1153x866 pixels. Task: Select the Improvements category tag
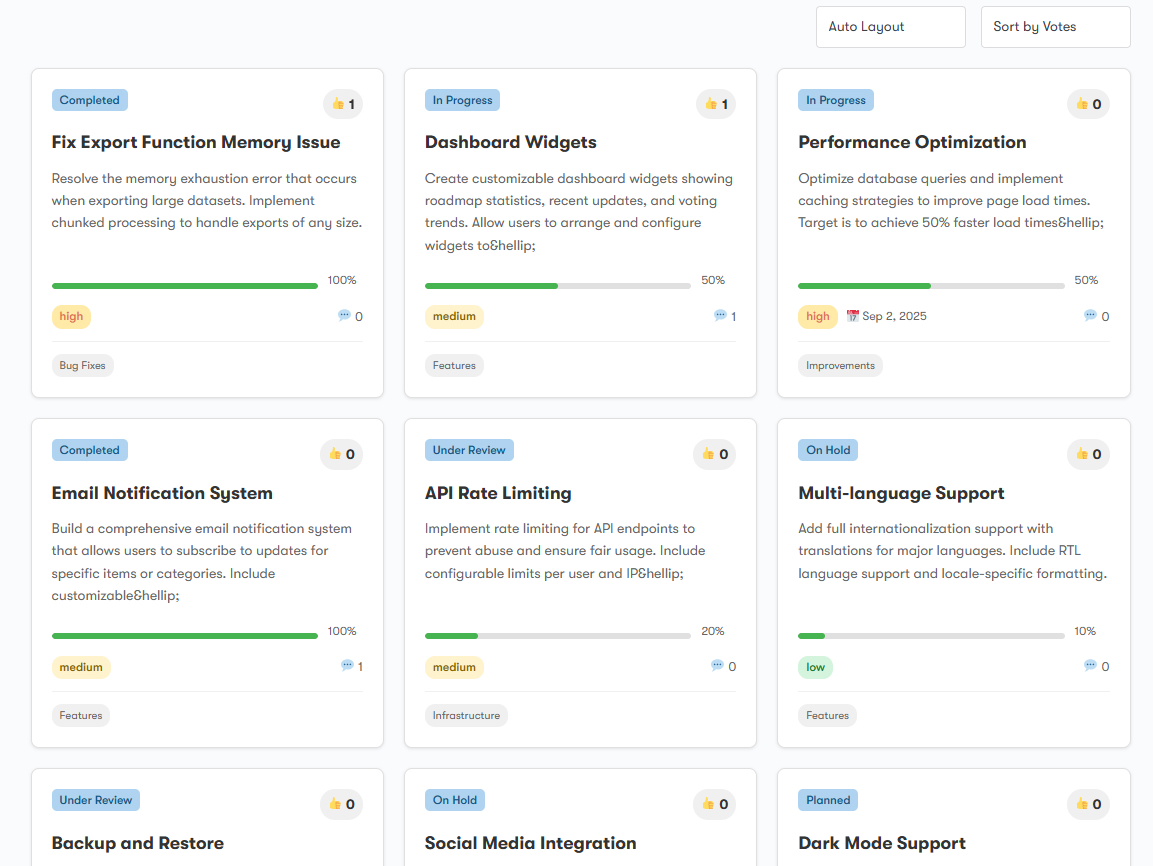click(x=840, y=366)
